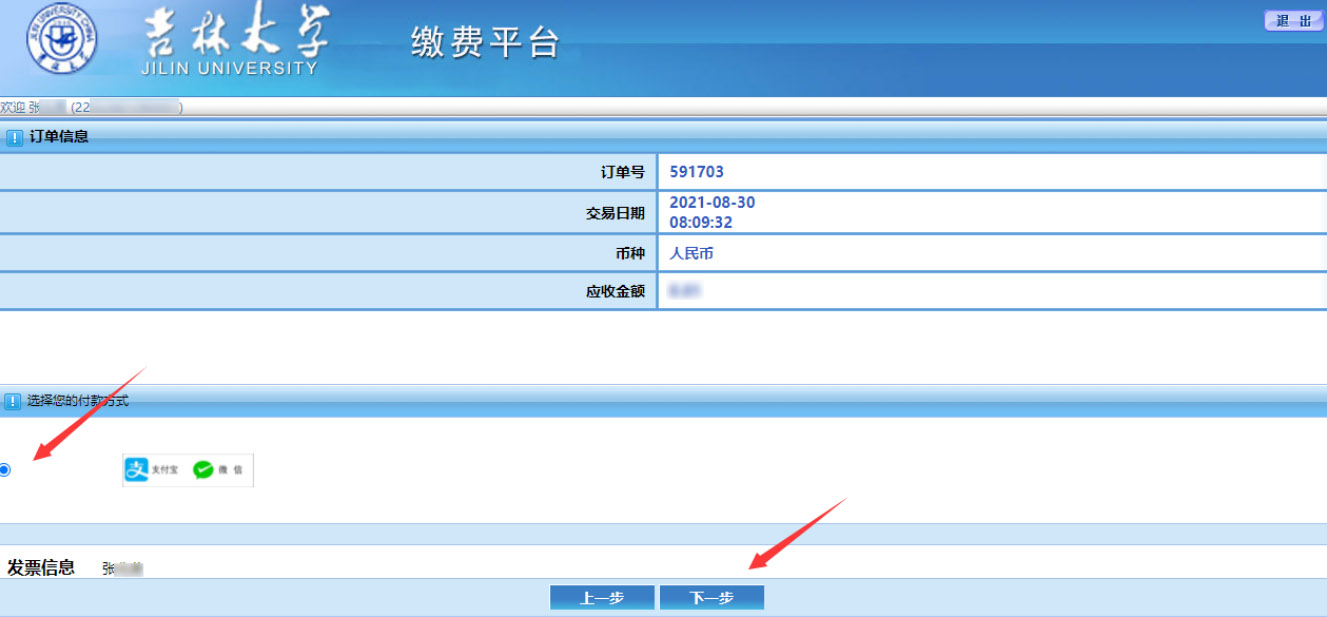
Task: Click the info icon beside 选择您的付款方式
Action: [12, 402]
